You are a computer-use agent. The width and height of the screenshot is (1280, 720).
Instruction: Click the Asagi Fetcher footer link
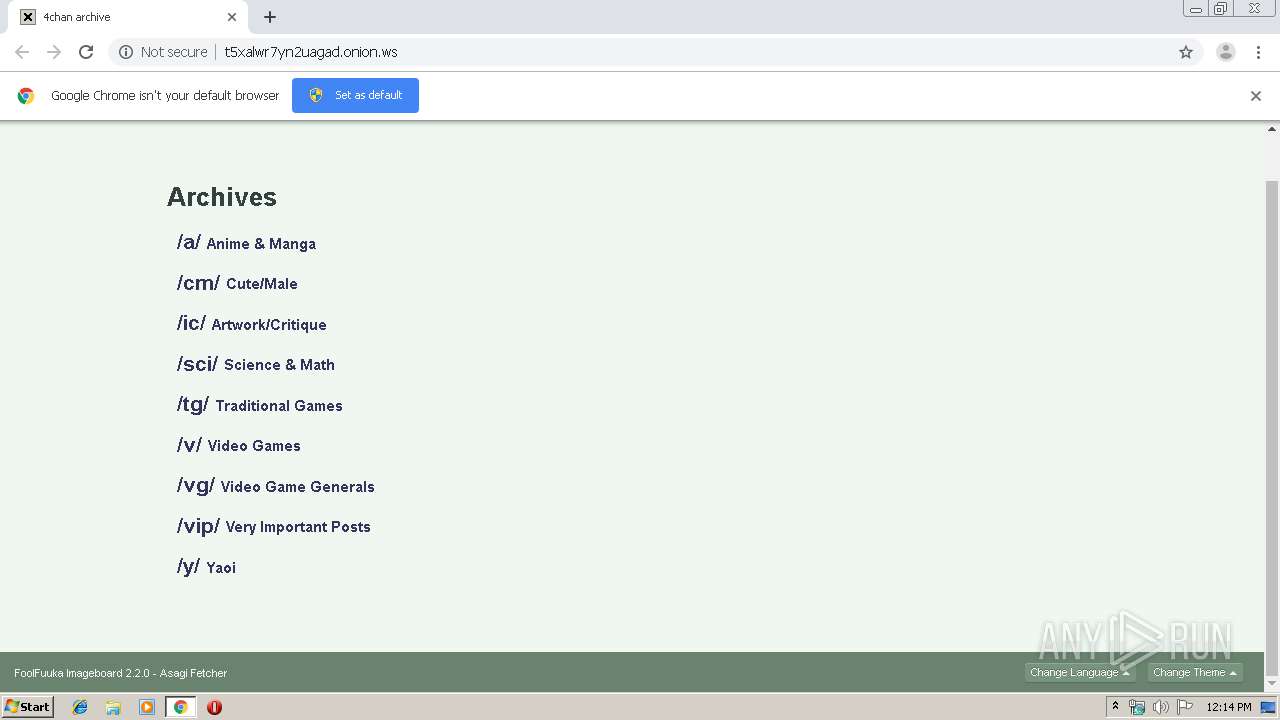pyautogui.click(x=194, y=673)
